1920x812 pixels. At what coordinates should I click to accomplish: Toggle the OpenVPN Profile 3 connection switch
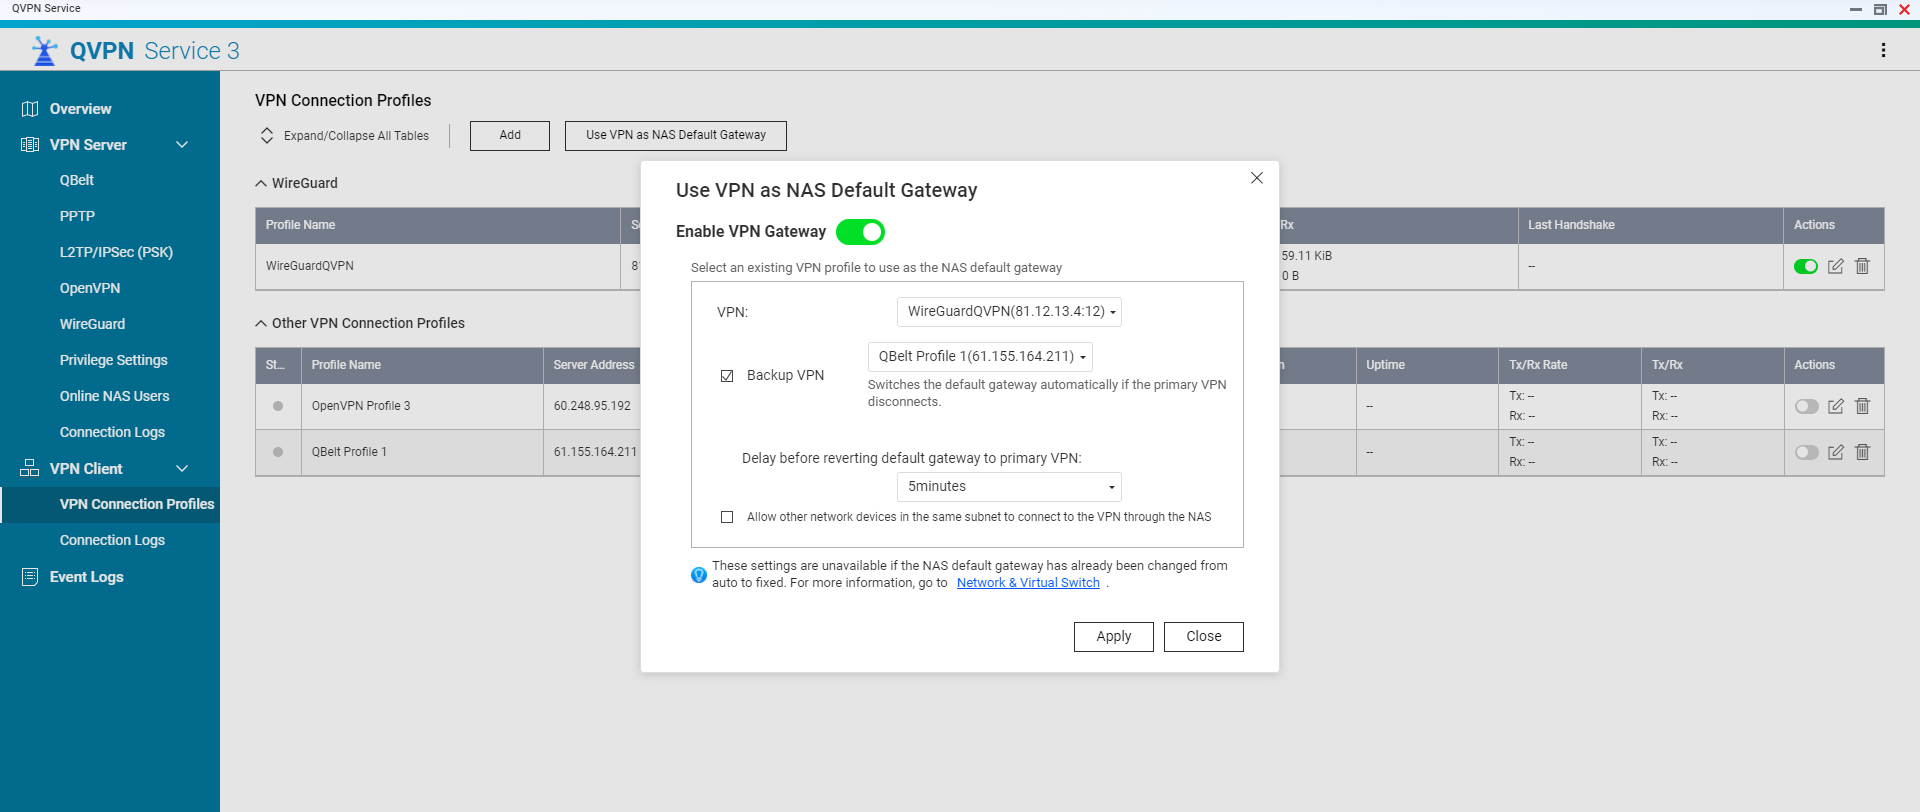(1806, 406)
